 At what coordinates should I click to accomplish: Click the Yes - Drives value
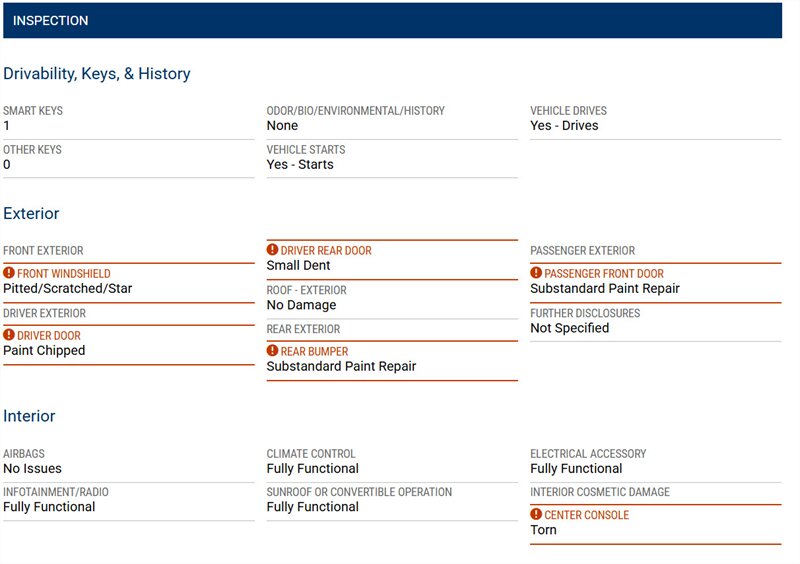(x=564, y=126)
